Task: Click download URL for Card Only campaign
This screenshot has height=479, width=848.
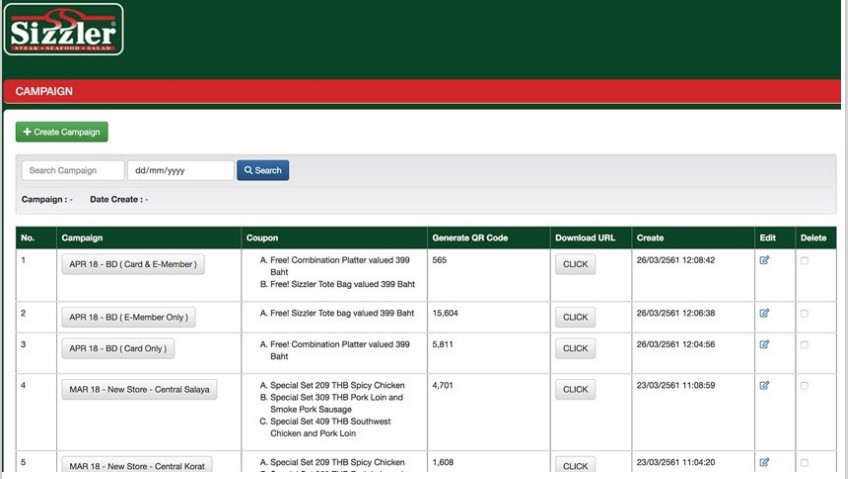Action: (x=575, y=349)
